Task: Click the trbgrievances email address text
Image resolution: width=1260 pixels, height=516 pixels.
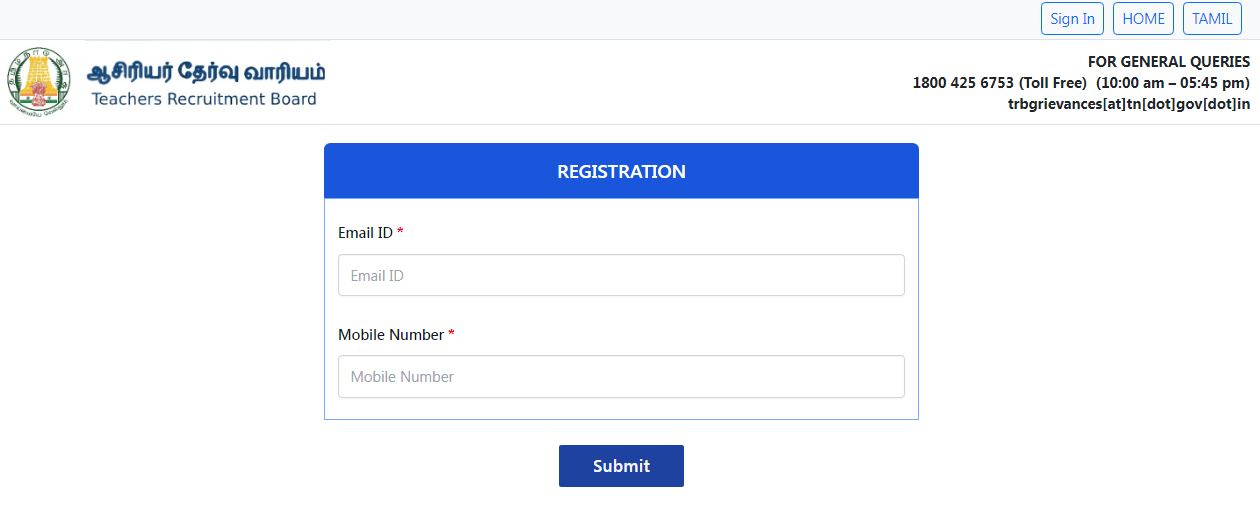Action: [1129, 103]
